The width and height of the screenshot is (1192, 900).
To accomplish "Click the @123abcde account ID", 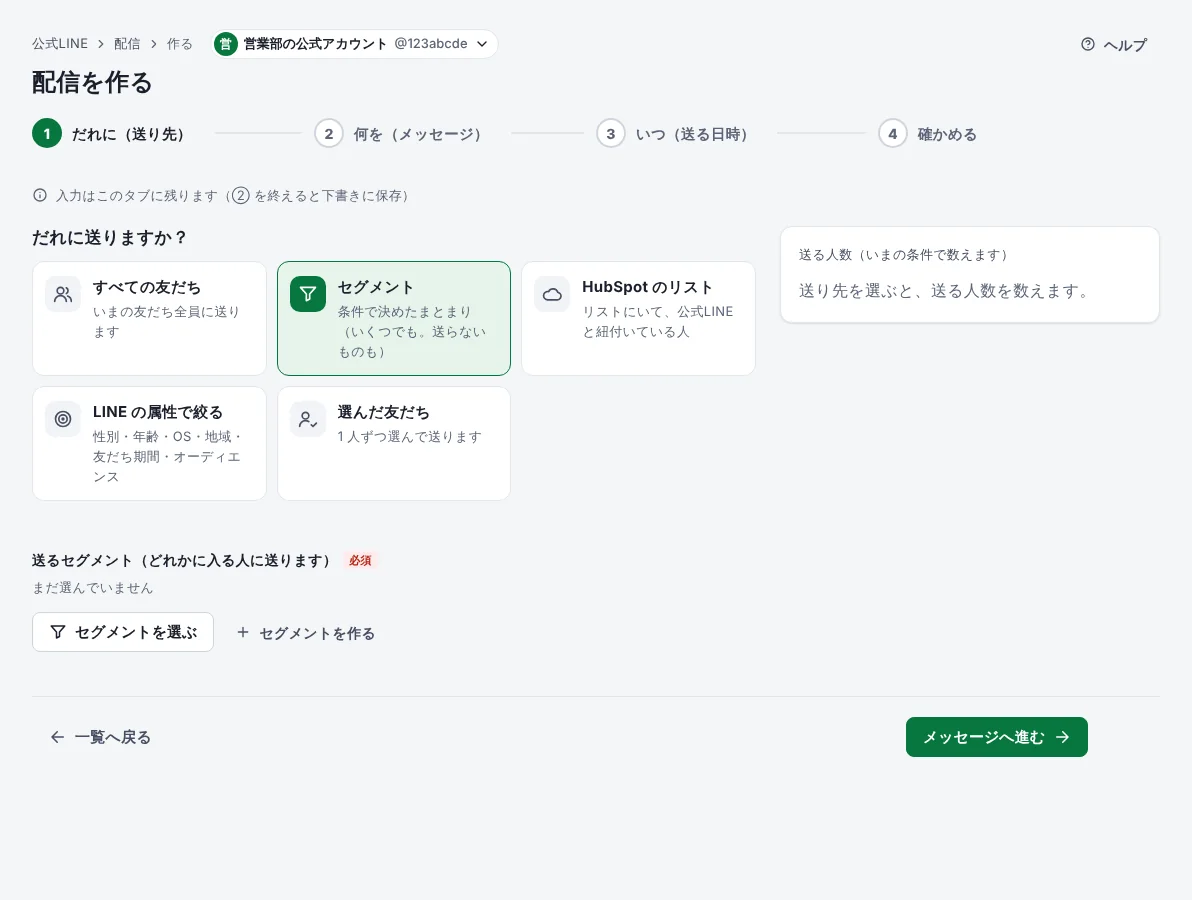I will pos(431,43).
